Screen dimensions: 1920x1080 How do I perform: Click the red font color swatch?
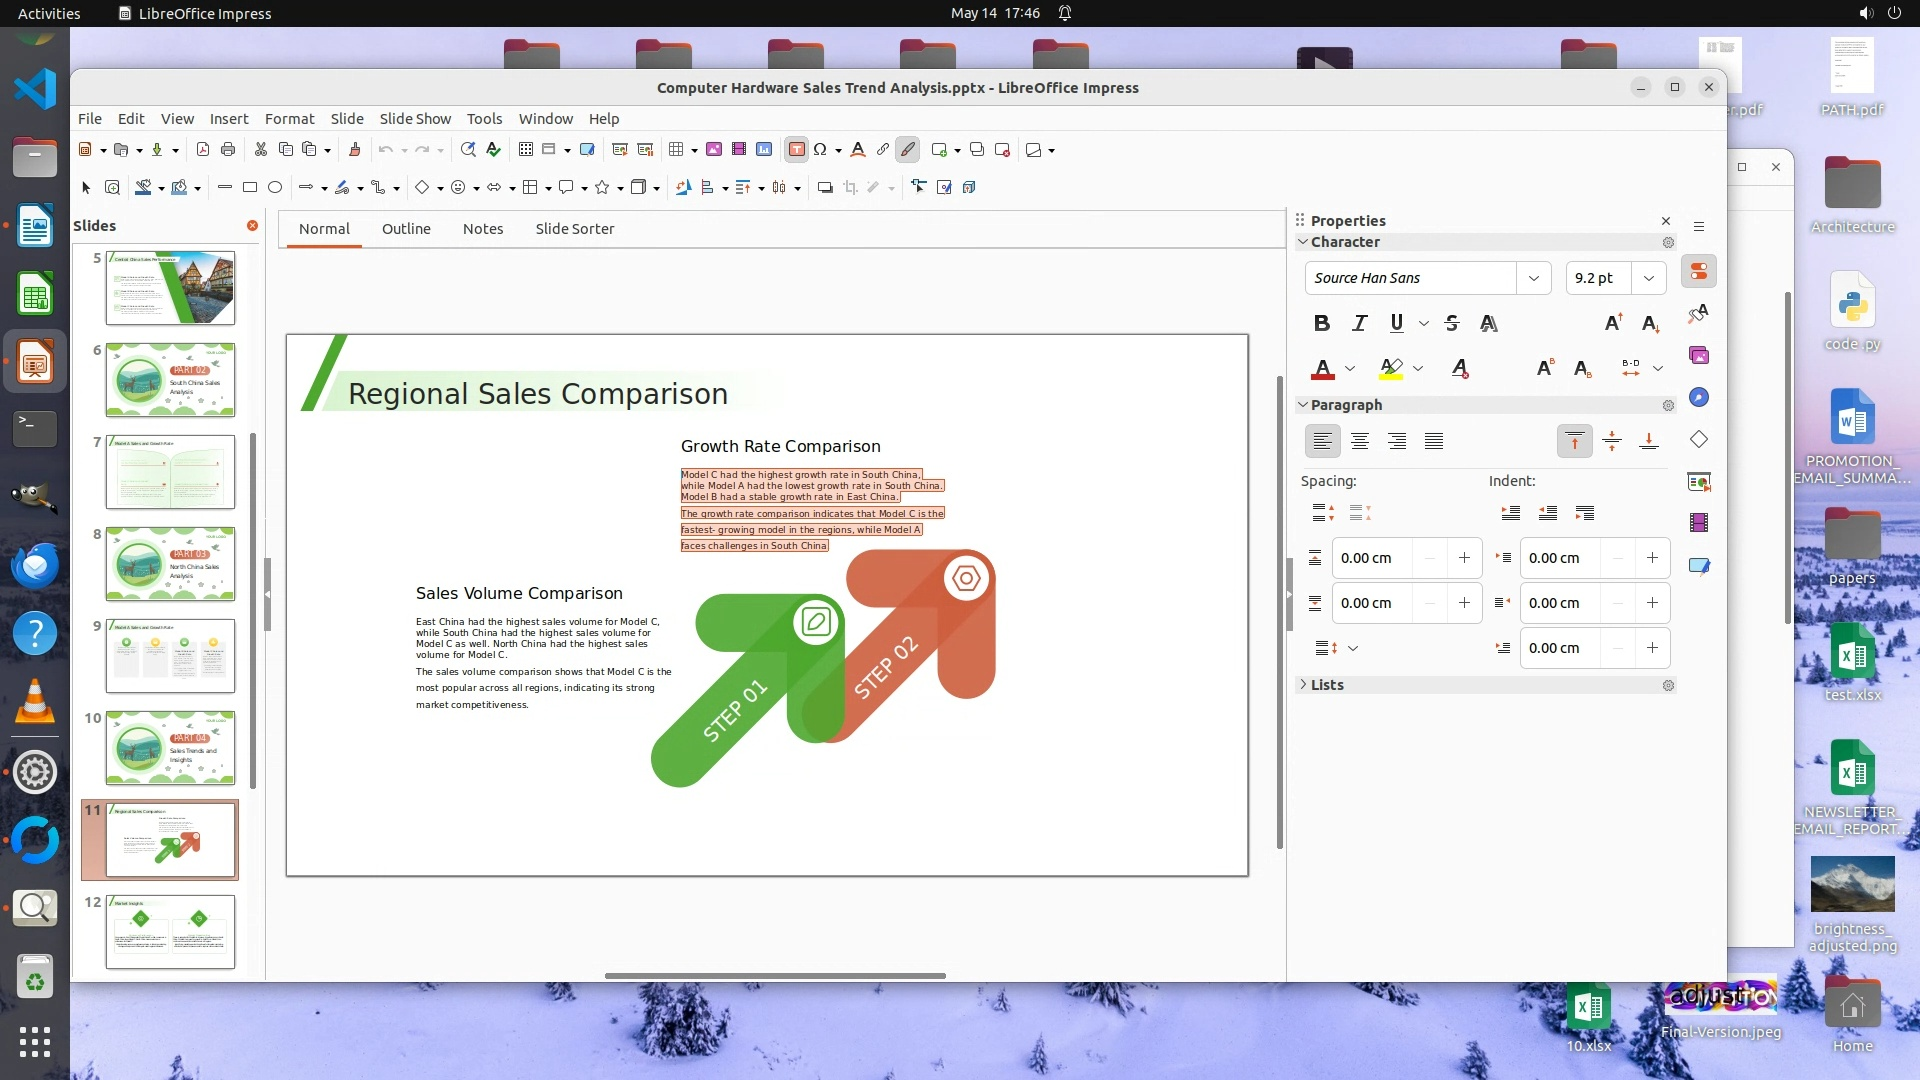coord(1323,368)
